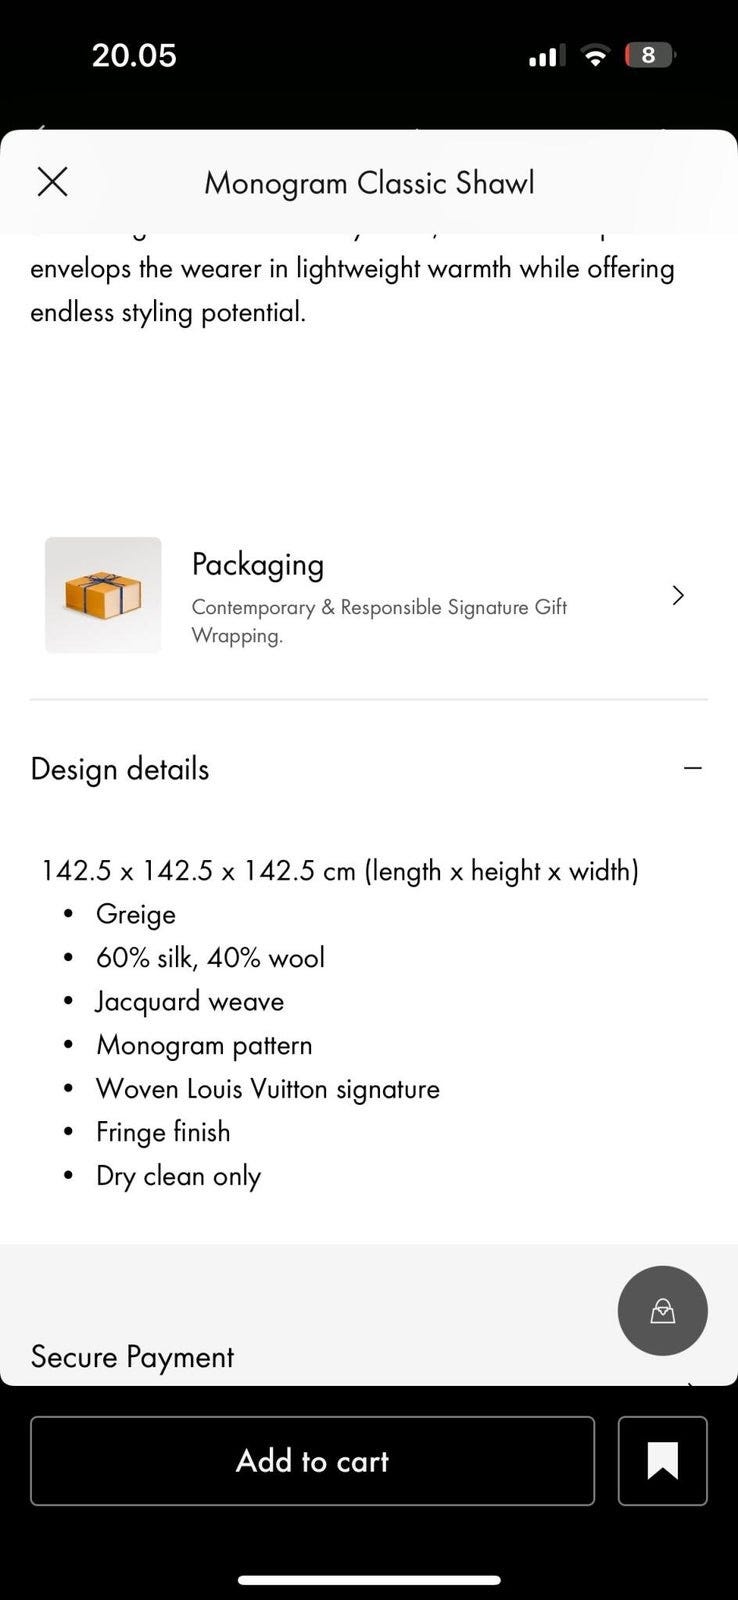The height and width of the screenshot is (1600, 738).
Task: Tap the Monogram Classic Shawl title
Action: coord(369,183)
